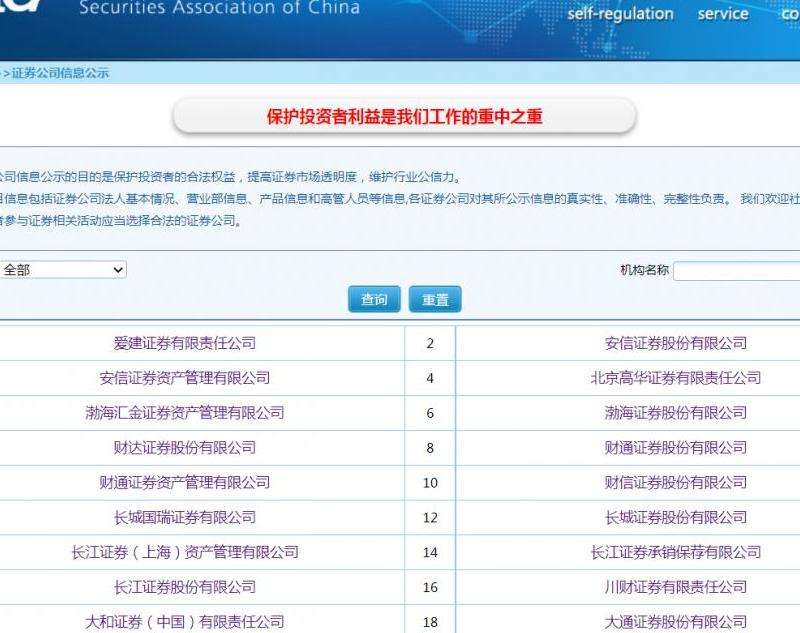800x633 pixels.
Task: Open 财达证券股份有限公司 company link
Action: pos(185,448)
